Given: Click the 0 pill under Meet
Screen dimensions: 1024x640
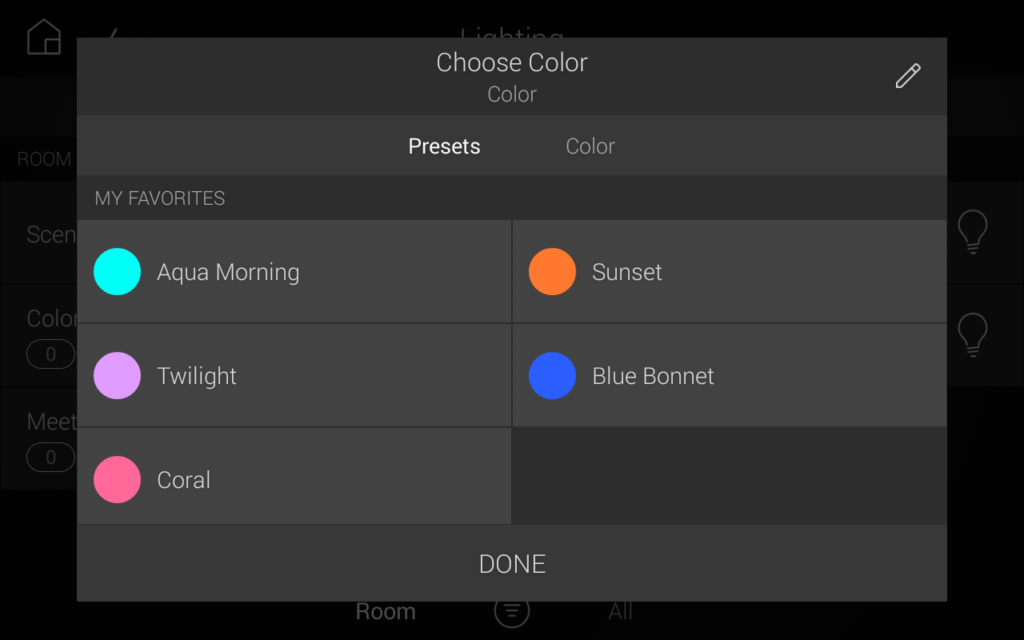Looking at the screenshot, I should (x=50, y=458).
